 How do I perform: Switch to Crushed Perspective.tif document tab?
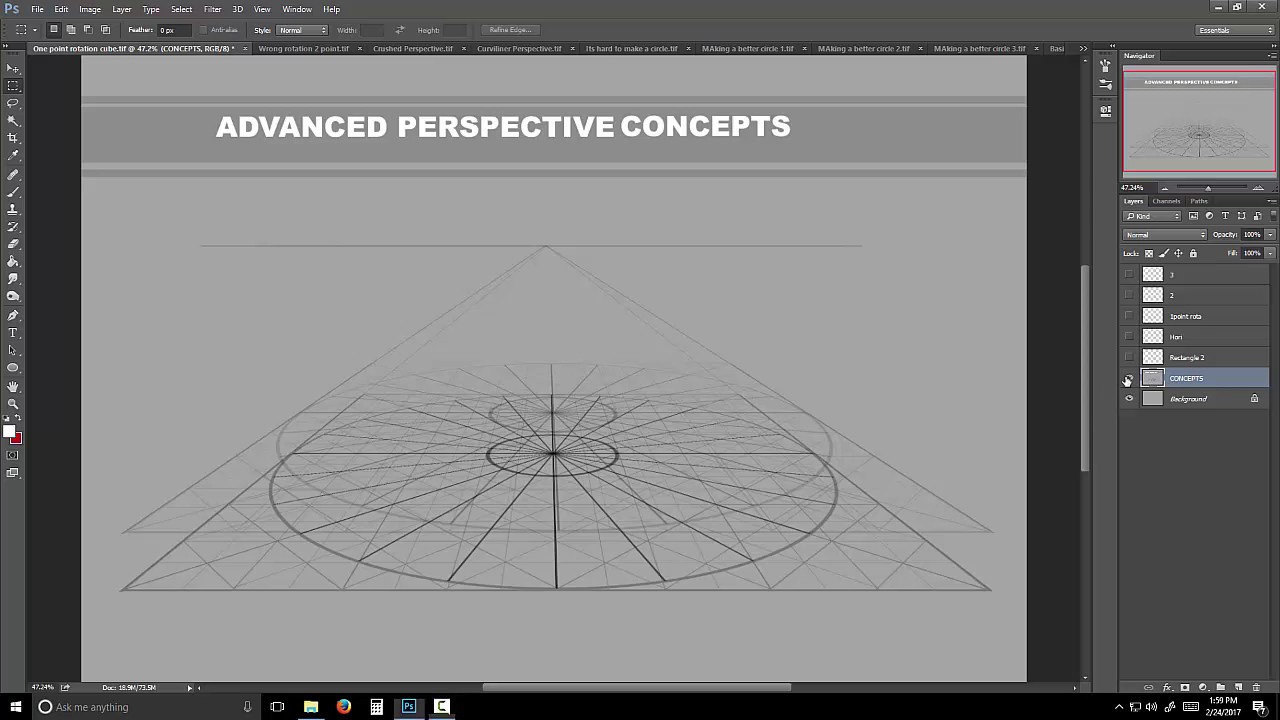coord(413,48)
